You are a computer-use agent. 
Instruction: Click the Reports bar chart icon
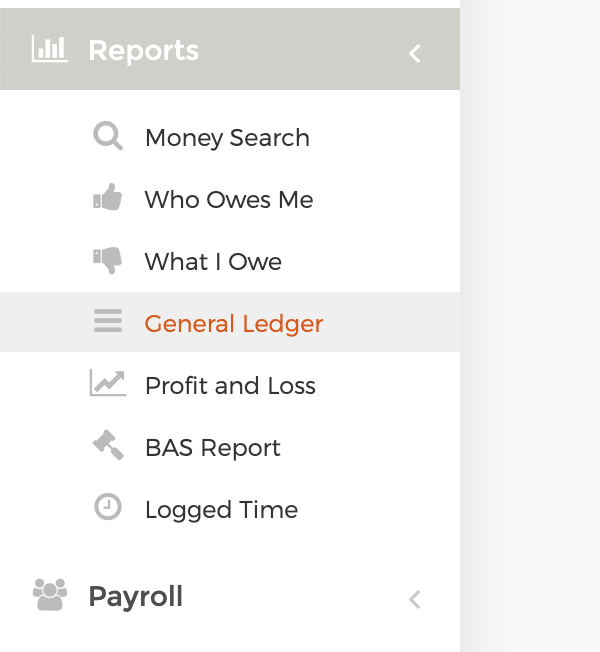click(x=50, y=49)
